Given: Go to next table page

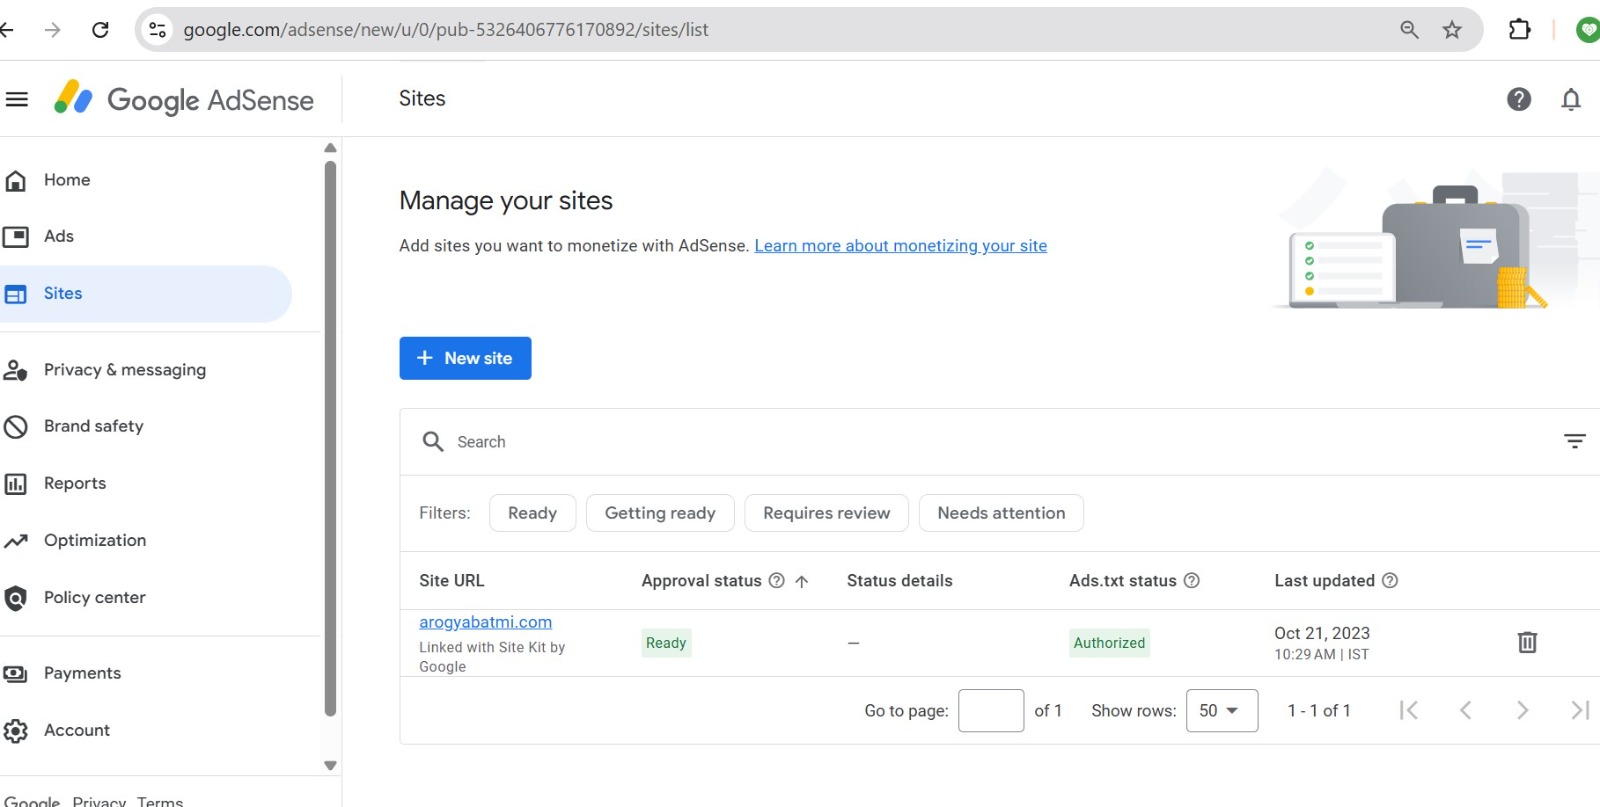Looking at the screenshot, I should 1522,710.
